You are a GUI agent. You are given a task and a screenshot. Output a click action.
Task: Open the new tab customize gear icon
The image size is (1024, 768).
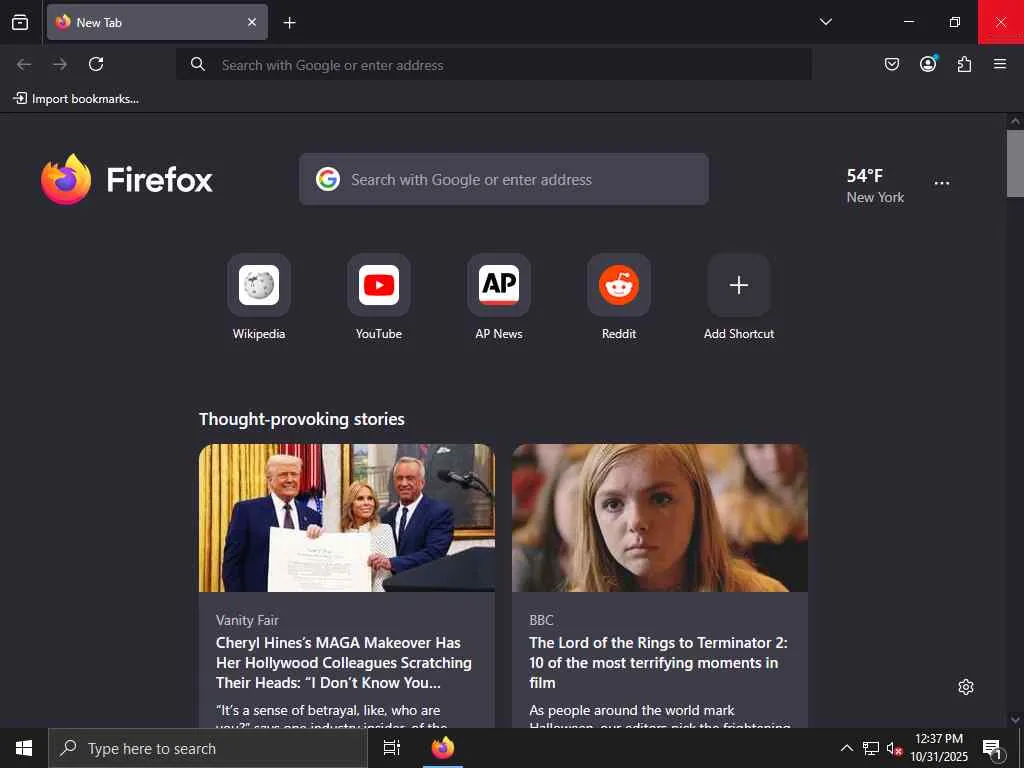click(x=966, y=687)
